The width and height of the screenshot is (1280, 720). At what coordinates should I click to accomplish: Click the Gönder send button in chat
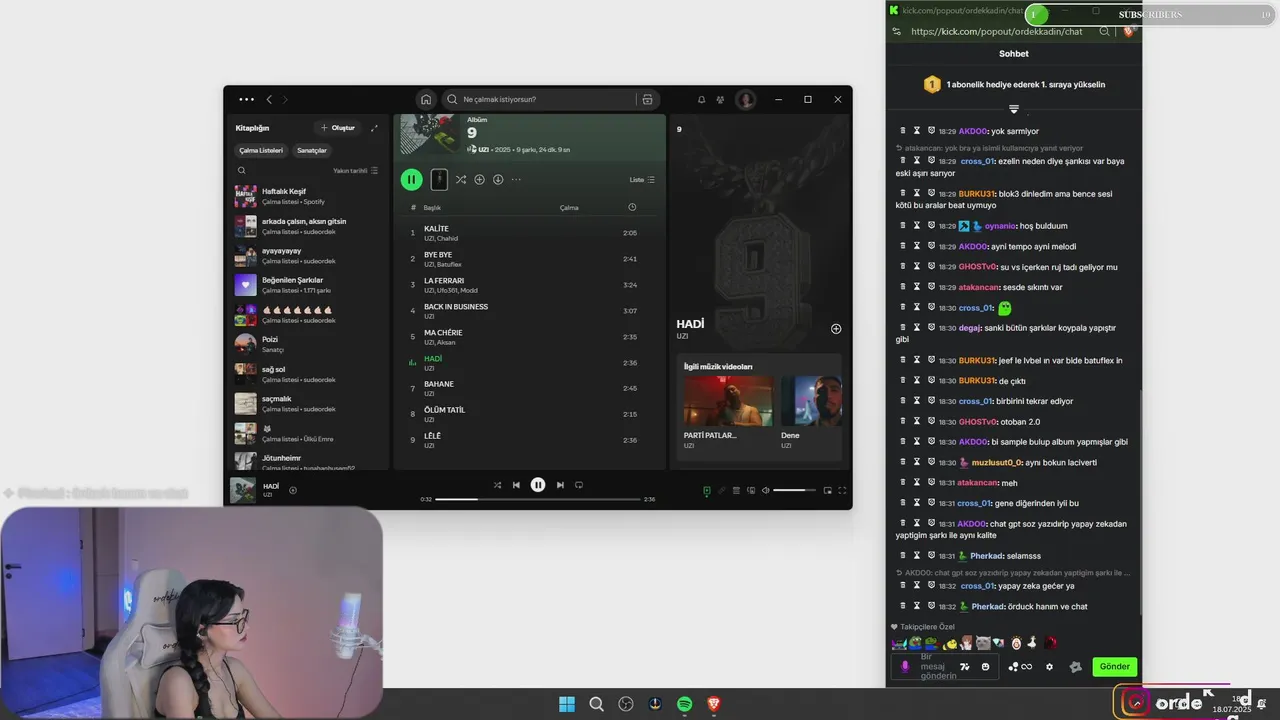tap(1114, 667)
